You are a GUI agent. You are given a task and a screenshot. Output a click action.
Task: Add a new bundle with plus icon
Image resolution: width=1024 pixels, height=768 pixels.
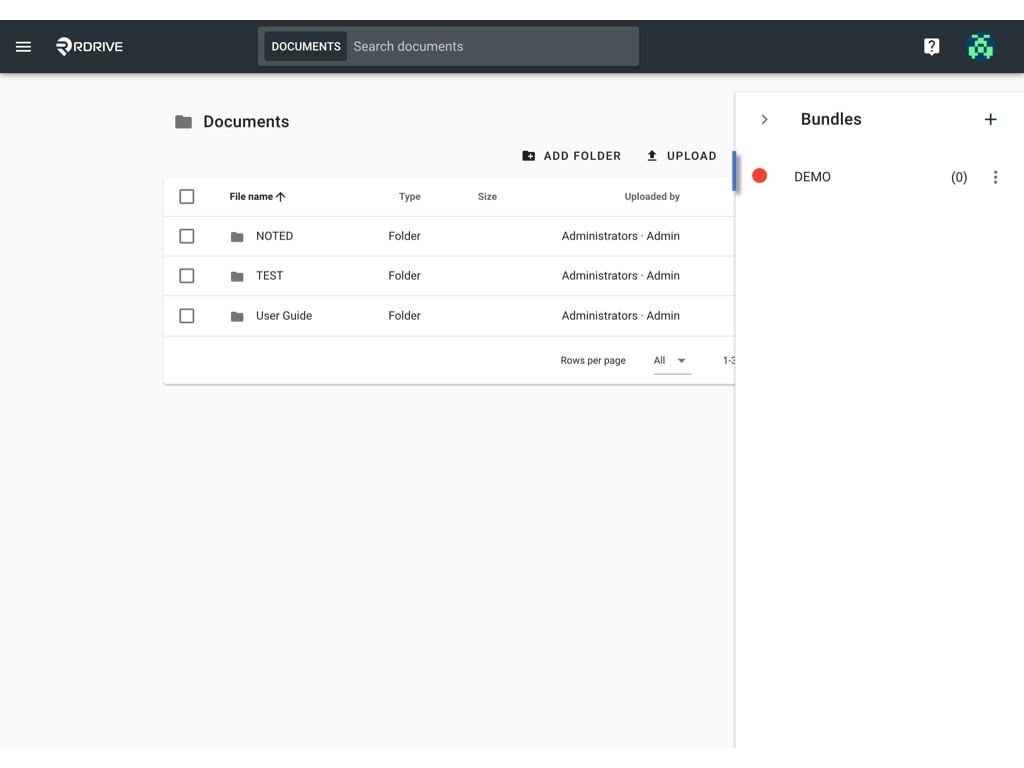click(x=990, y=120)
